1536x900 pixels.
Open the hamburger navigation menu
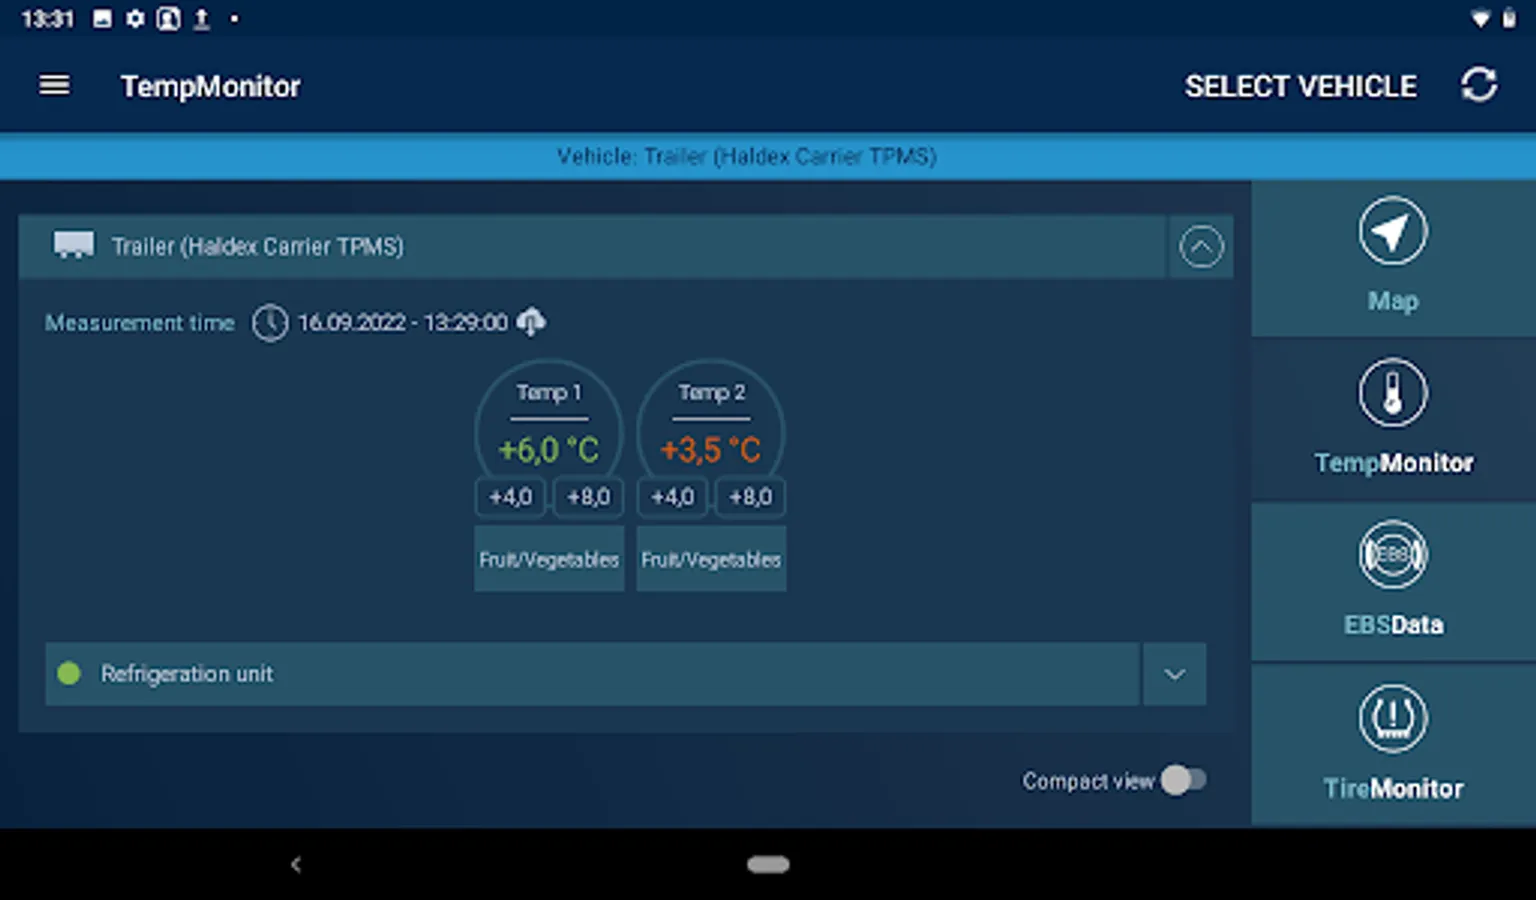[x=54, y=86]
